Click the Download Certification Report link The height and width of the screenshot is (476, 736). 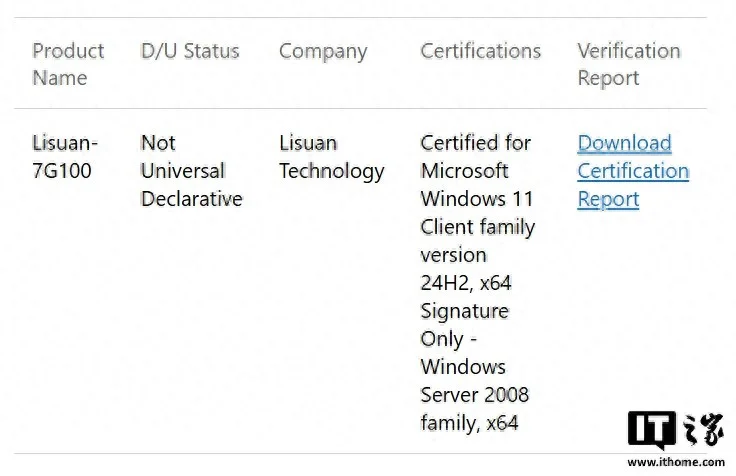632,171
